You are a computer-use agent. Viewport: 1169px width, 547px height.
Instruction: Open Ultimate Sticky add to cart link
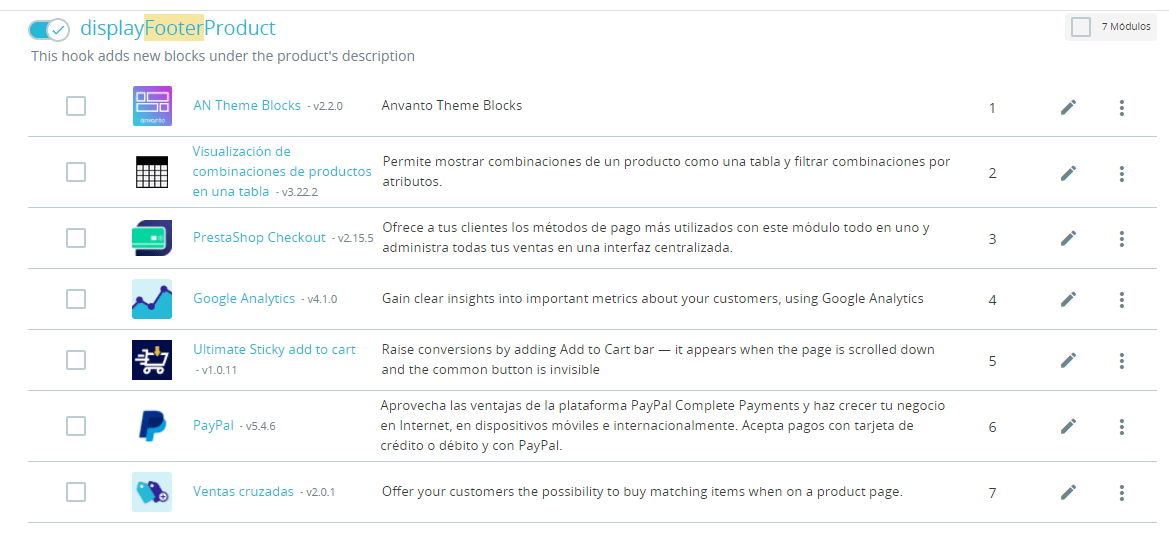click(x=274, y=350)
